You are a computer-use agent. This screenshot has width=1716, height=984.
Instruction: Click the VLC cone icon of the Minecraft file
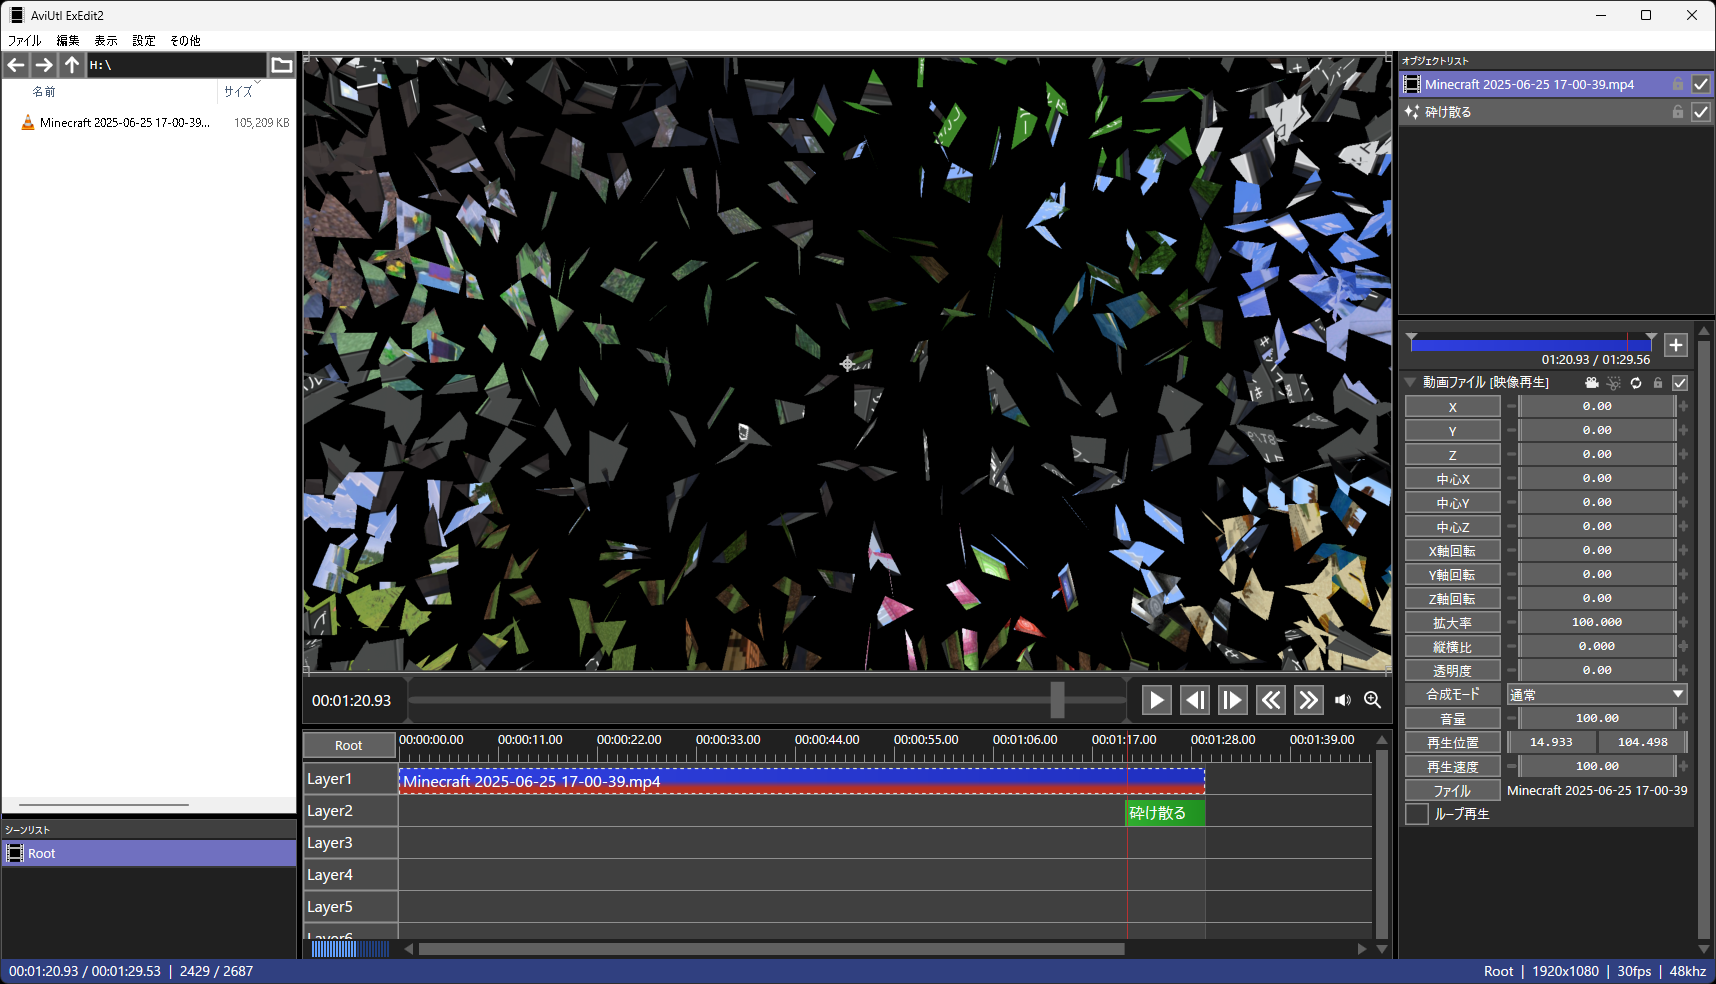point(28,123)
